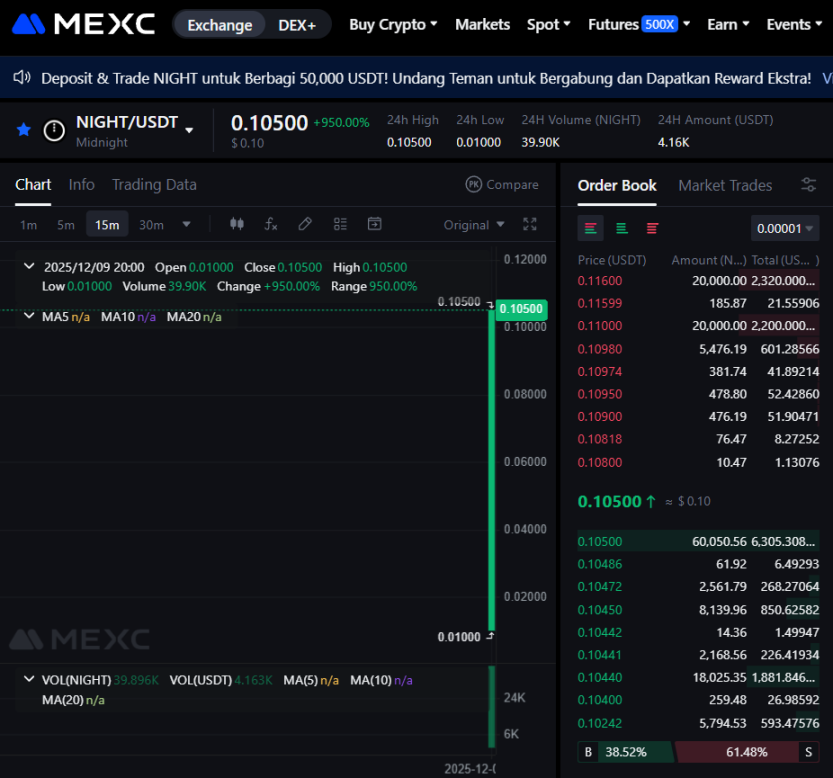Viewport: 833px width, 778px height.
Task: Collapse the OHLC candle info row
Action: click(29, 266)
